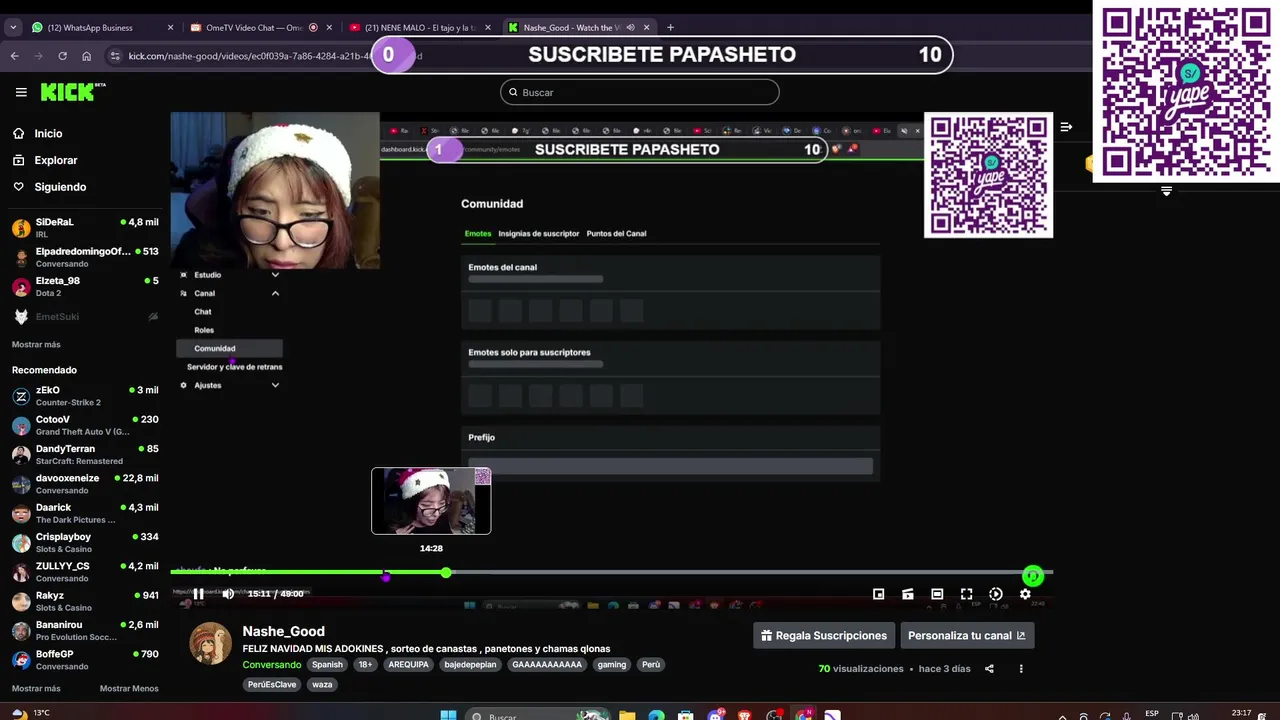The image size is (1280, 720).
Task: Open Daarick recommended channel
Action: [84, 513]
